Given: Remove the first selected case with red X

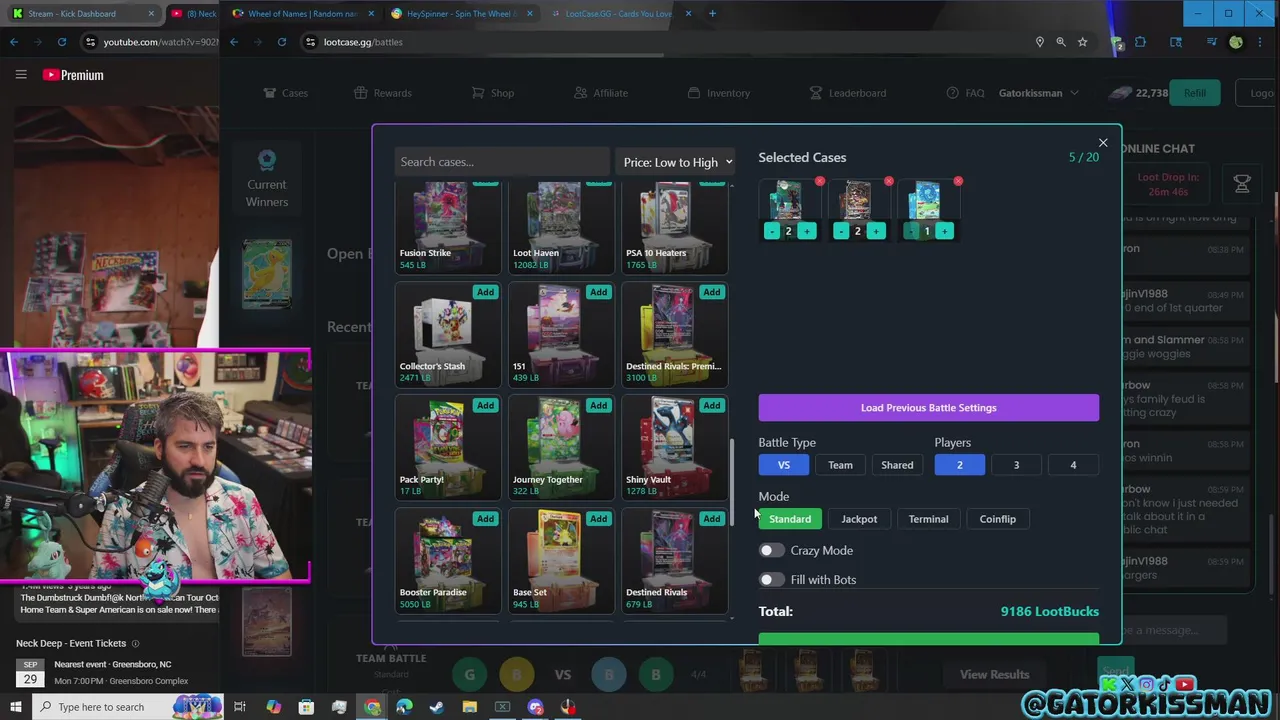Looking at the screenshot, I should click(x=820, y=181).
